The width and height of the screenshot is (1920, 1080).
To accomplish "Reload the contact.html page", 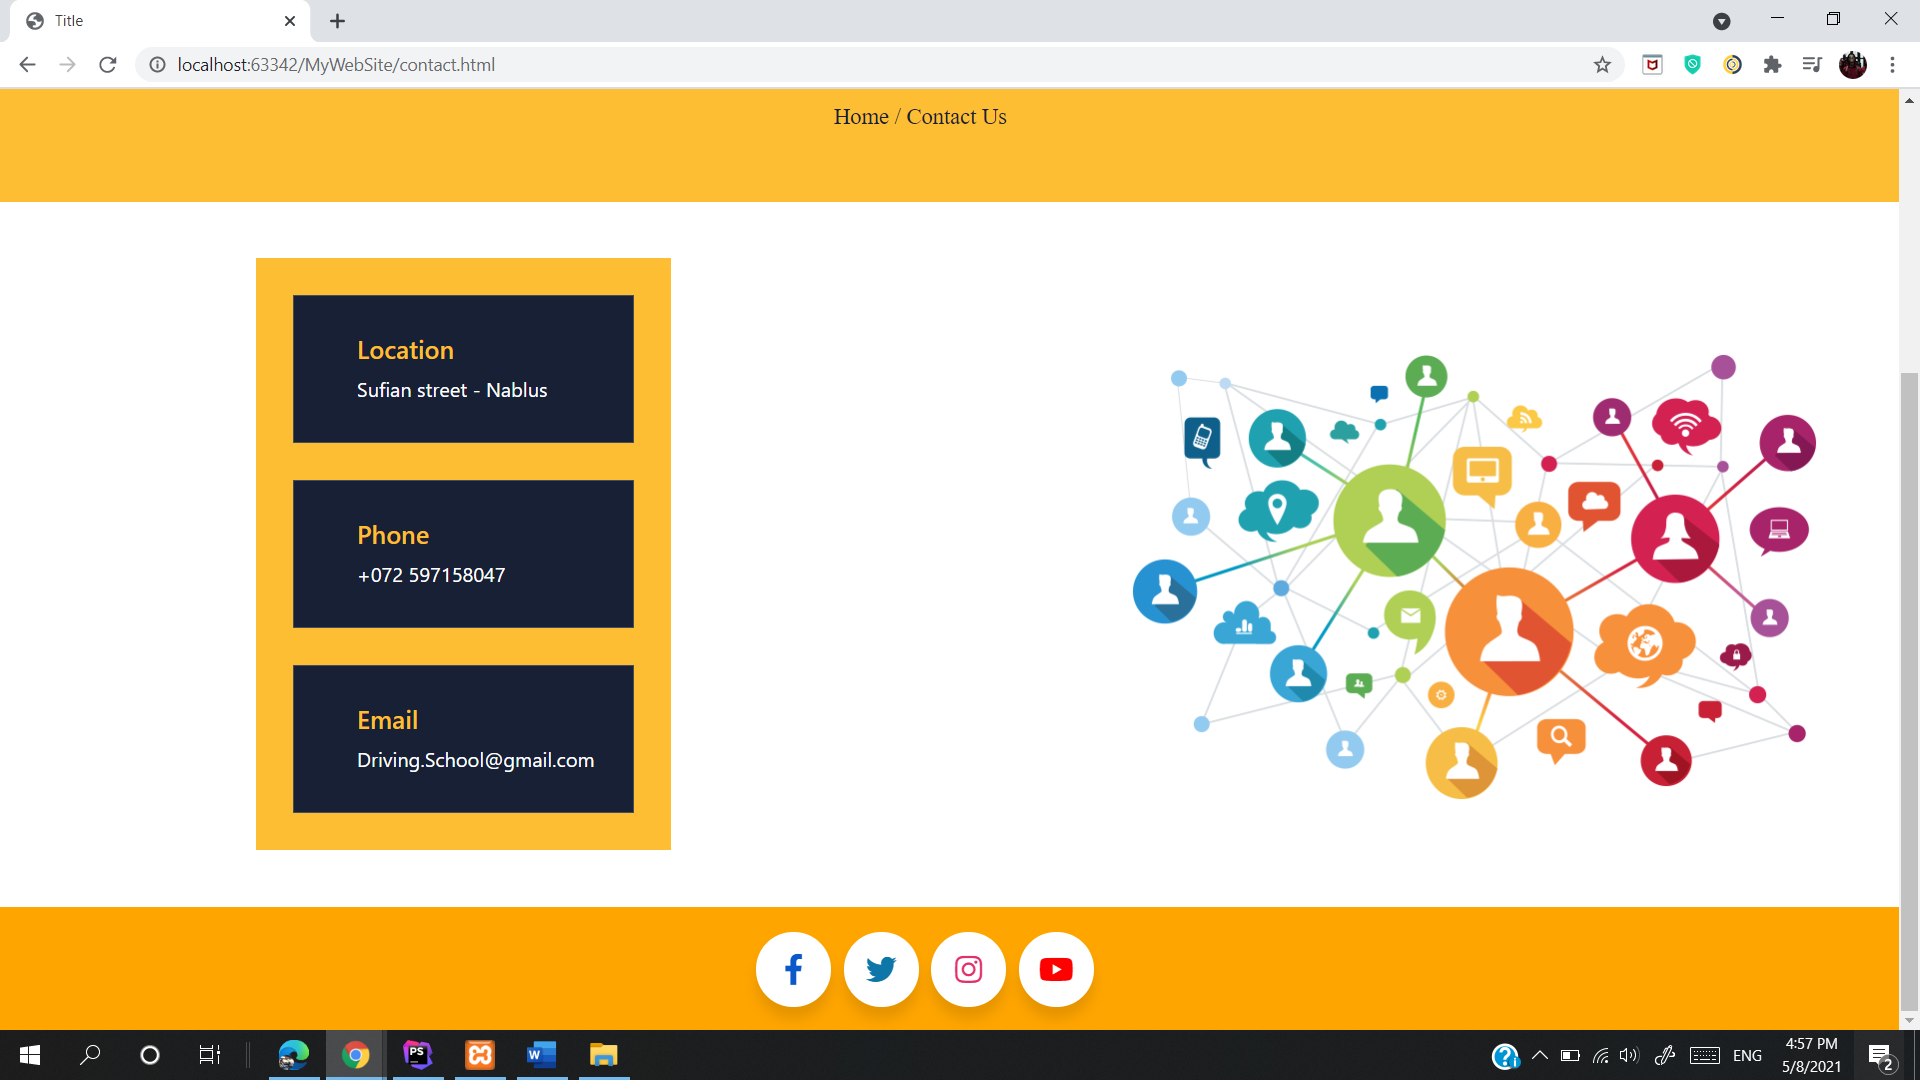I will pyautogui.click(x=107, y=64).
